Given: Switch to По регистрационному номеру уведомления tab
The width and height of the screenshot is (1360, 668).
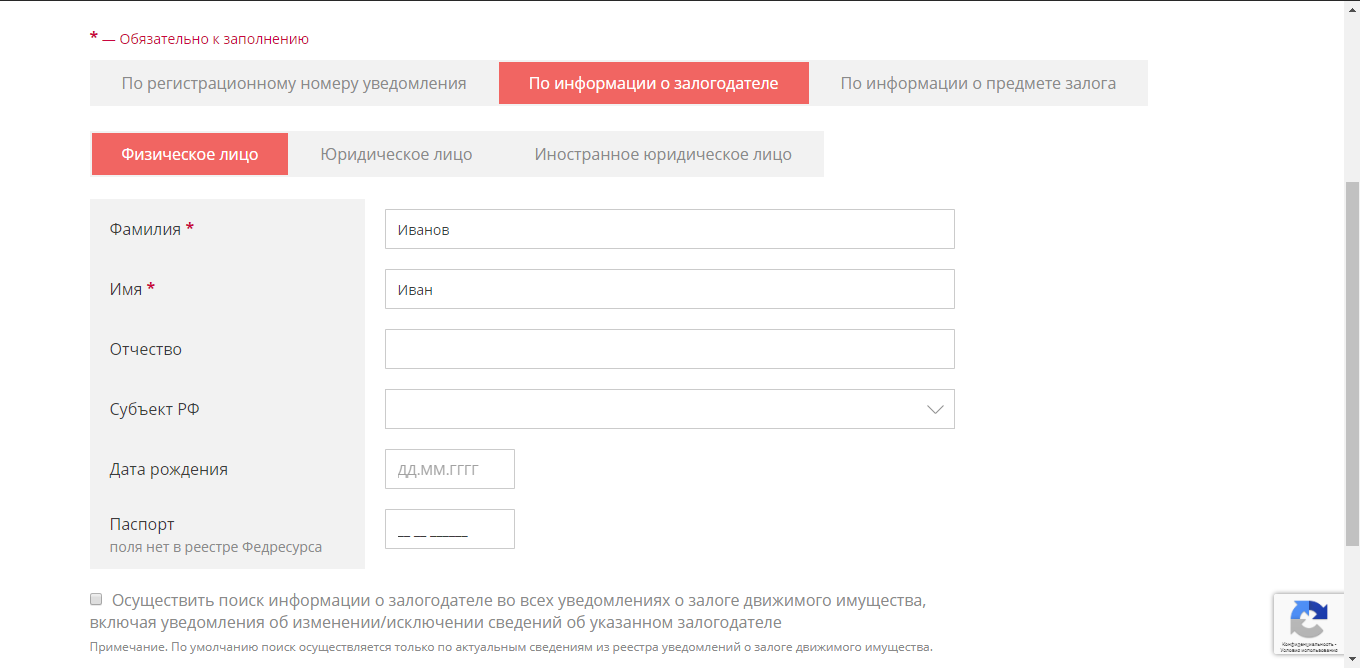Looking at the screenshot, I should (294, 83).
